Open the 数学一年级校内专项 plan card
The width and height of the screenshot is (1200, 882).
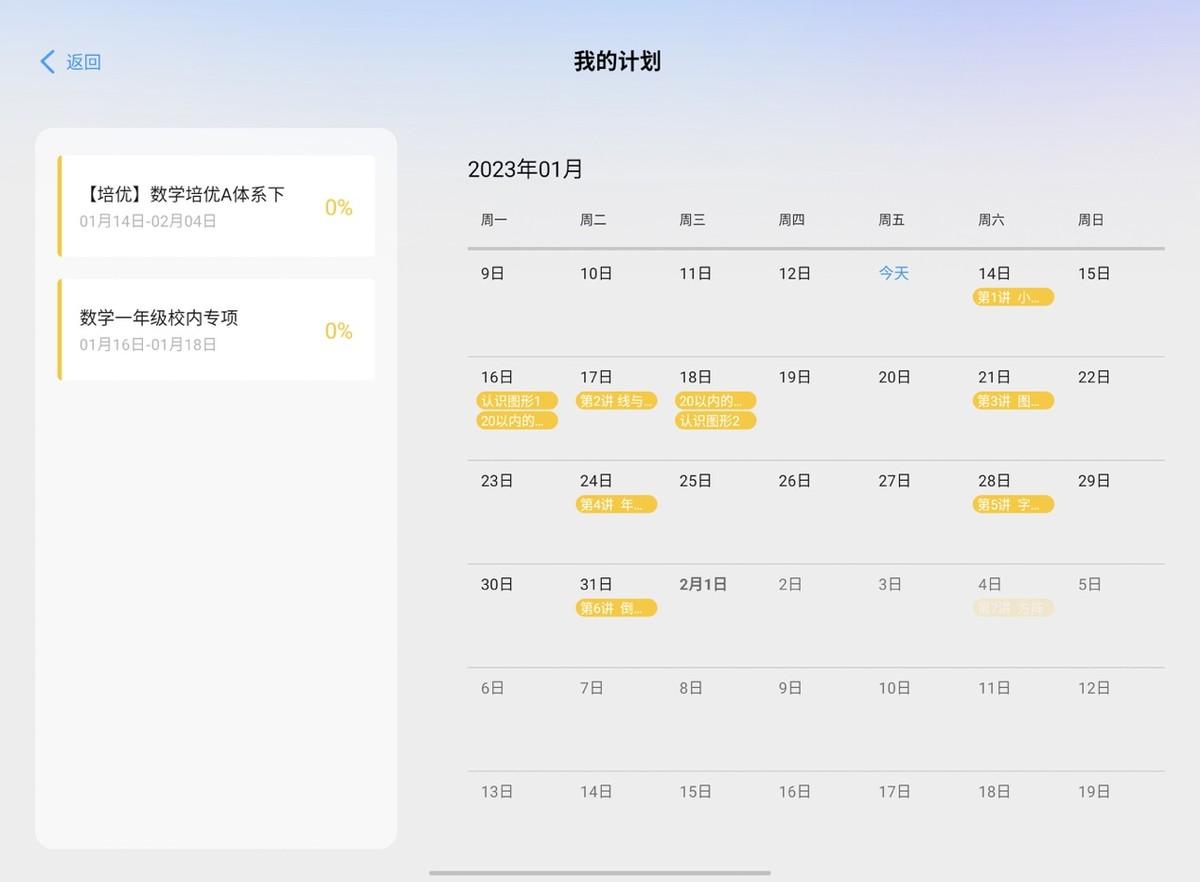coord(215,329)
